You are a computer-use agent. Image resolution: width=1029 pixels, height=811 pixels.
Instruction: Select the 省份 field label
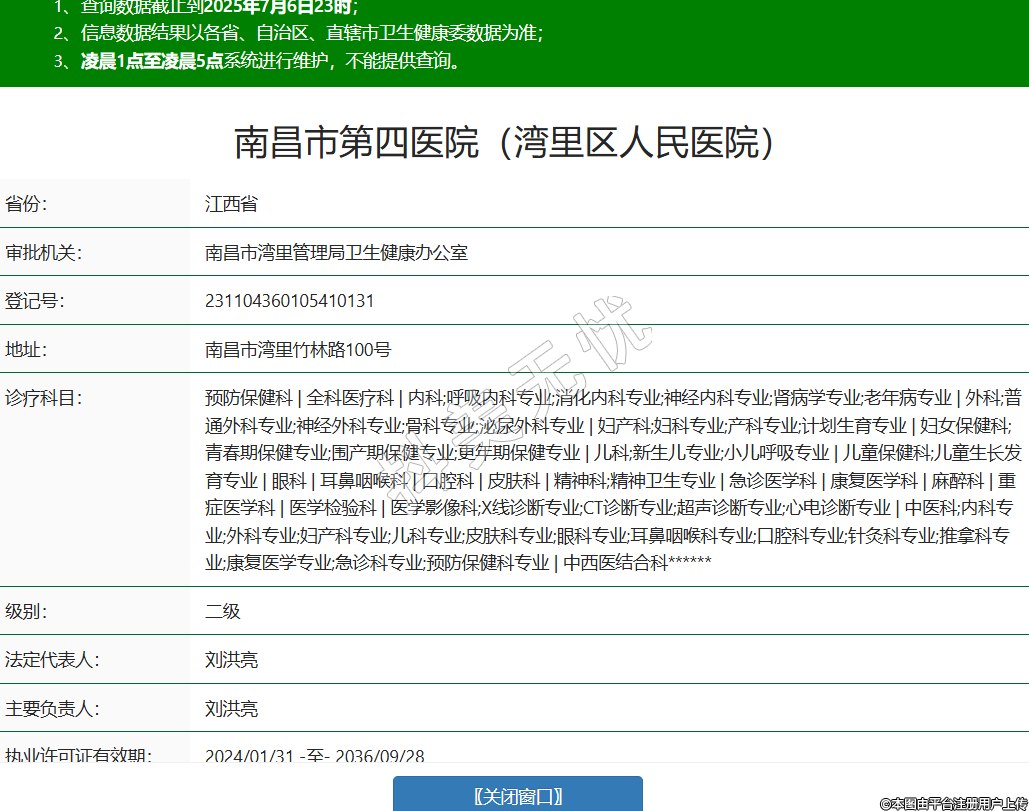(27, 204)
